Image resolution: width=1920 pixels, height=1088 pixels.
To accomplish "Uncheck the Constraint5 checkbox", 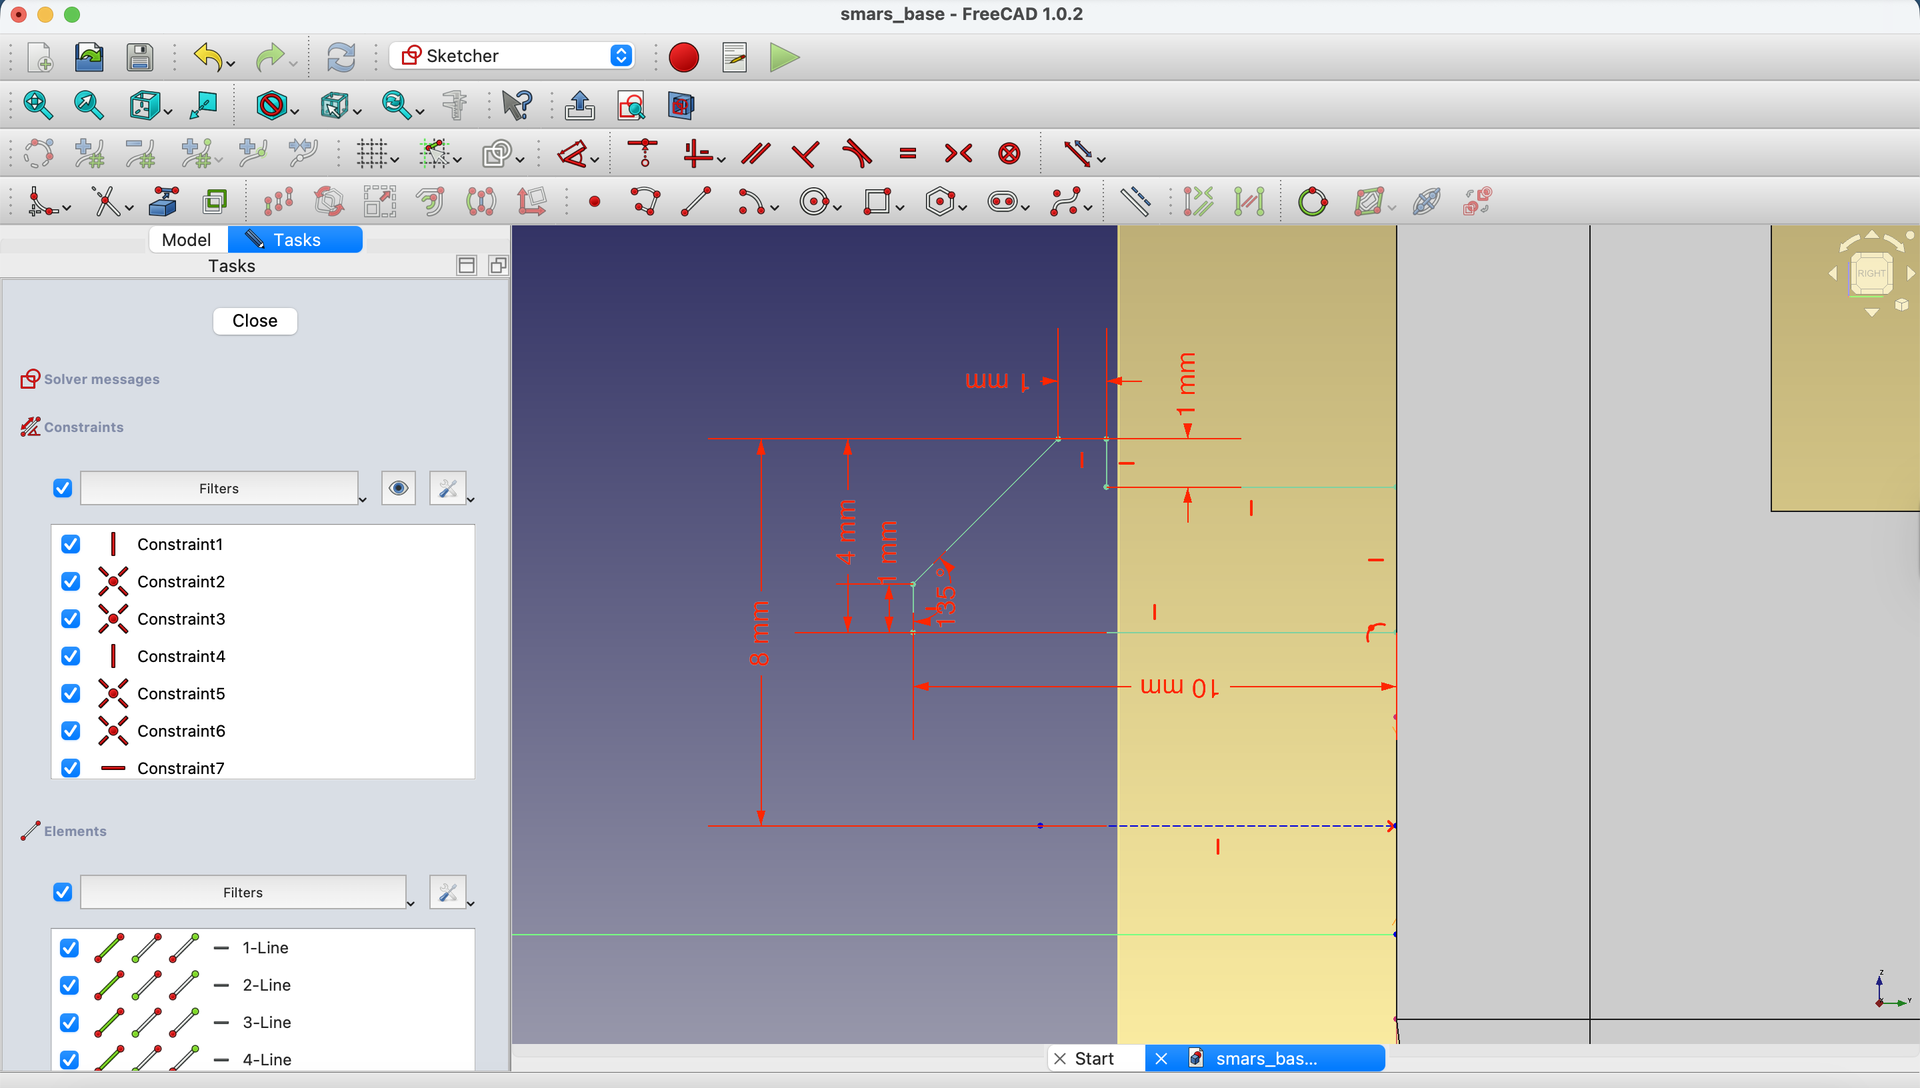I will 70,693.
